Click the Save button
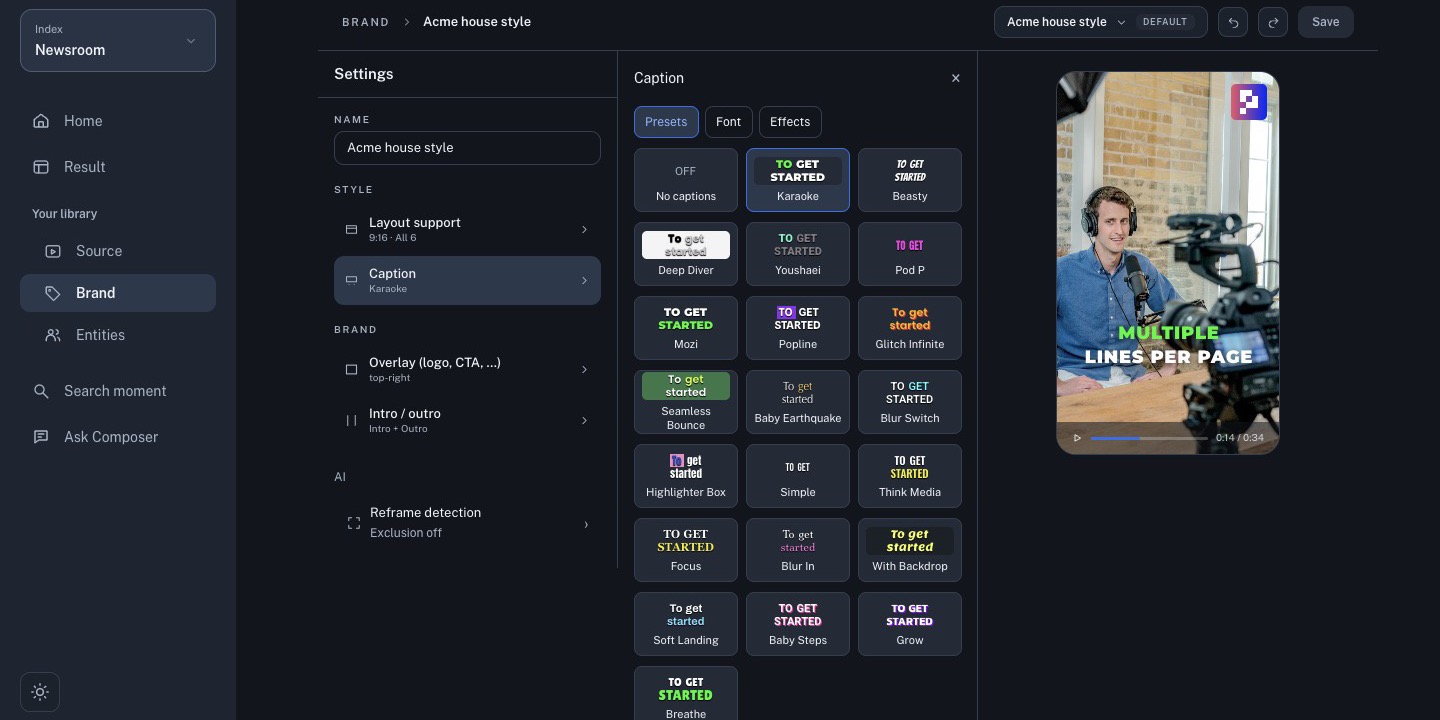This screenshot has width=1440, height=720. point(1326,22)
